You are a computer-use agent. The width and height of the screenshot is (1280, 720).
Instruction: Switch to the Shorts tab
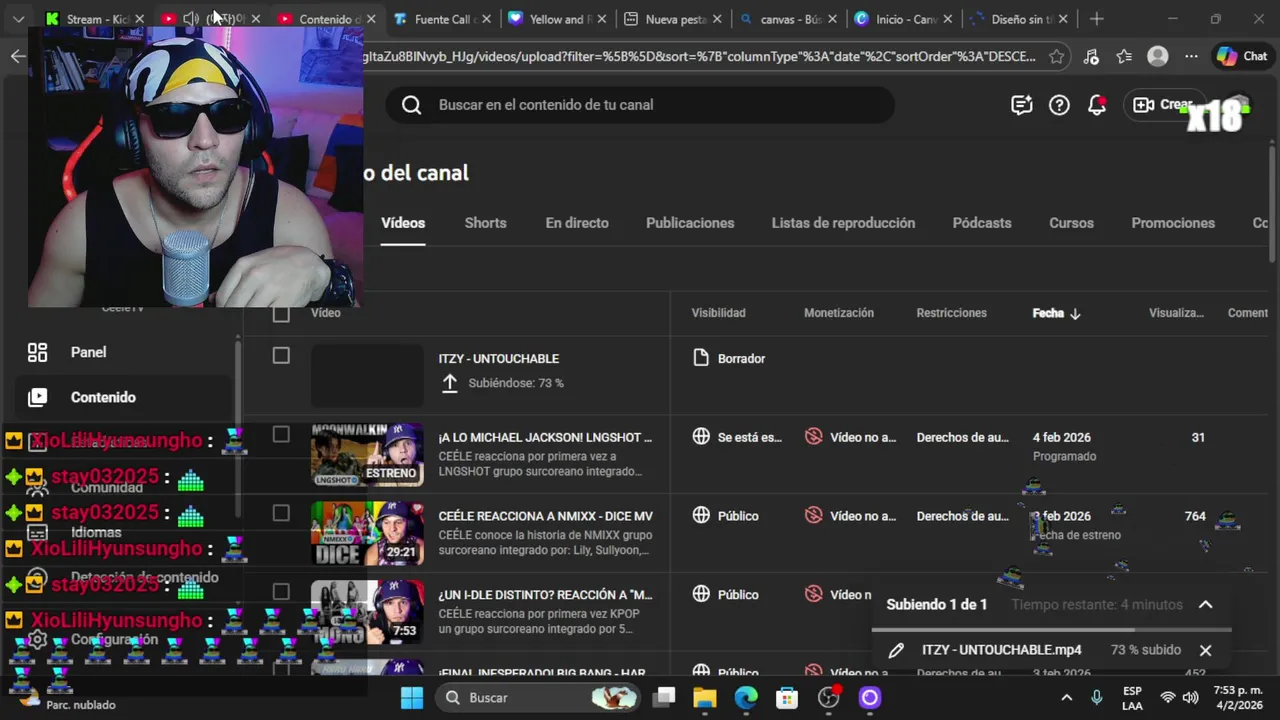coord(485,223)
